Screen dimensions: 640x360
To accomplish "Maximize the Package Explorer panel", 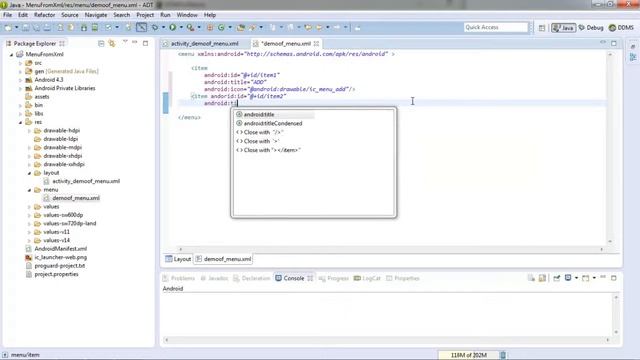I will click(x=145, y=43).
